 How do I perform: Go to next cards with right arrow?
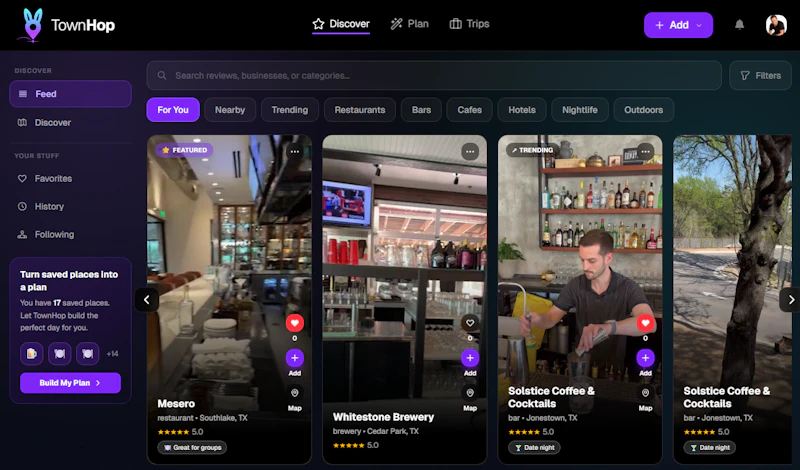pyautogui.click(x=790, y=300)
